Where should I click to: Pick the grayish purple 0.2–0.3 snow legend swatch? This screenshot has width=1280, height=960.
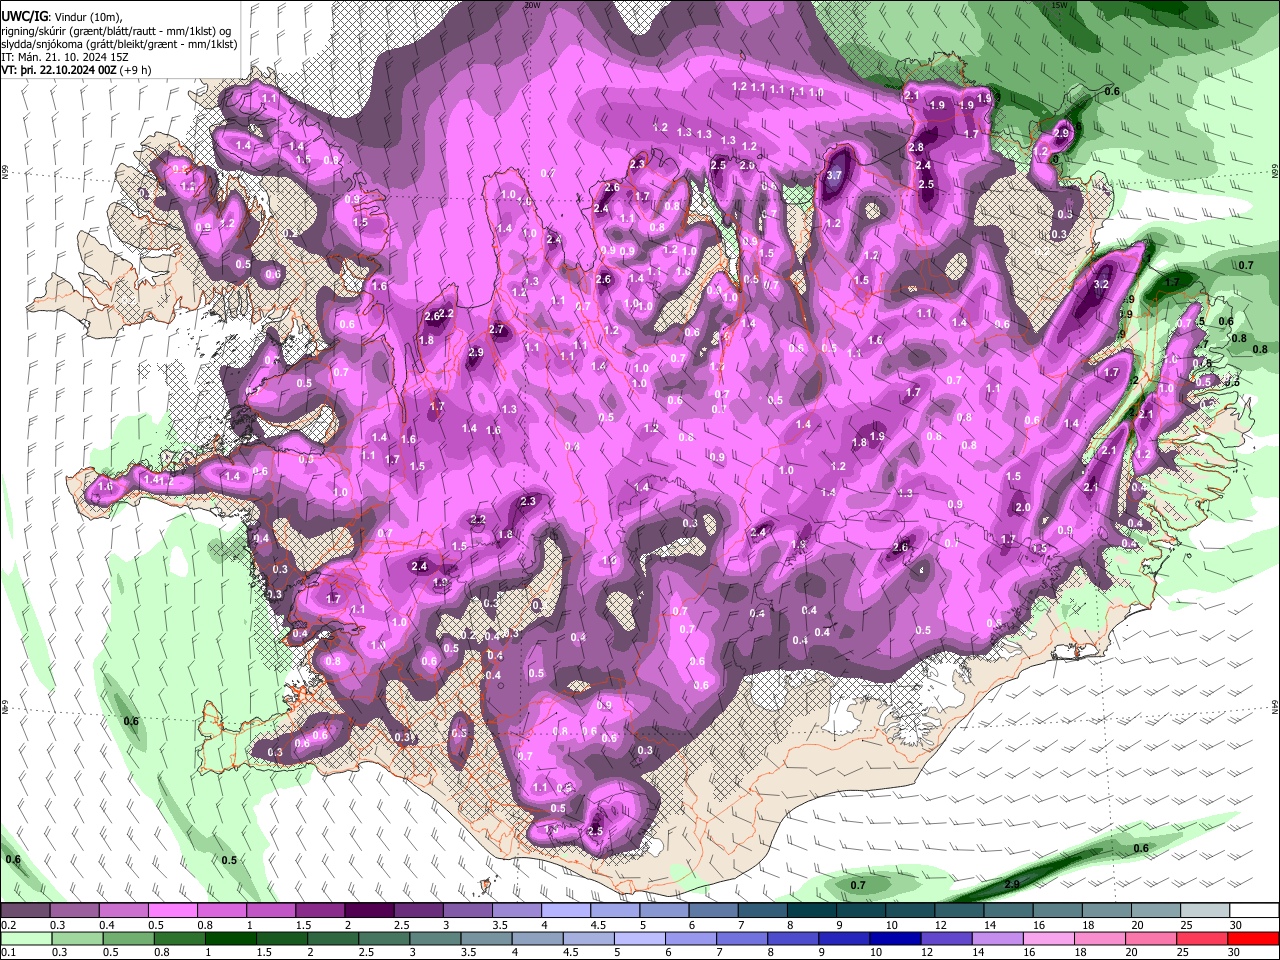[25, 911]
